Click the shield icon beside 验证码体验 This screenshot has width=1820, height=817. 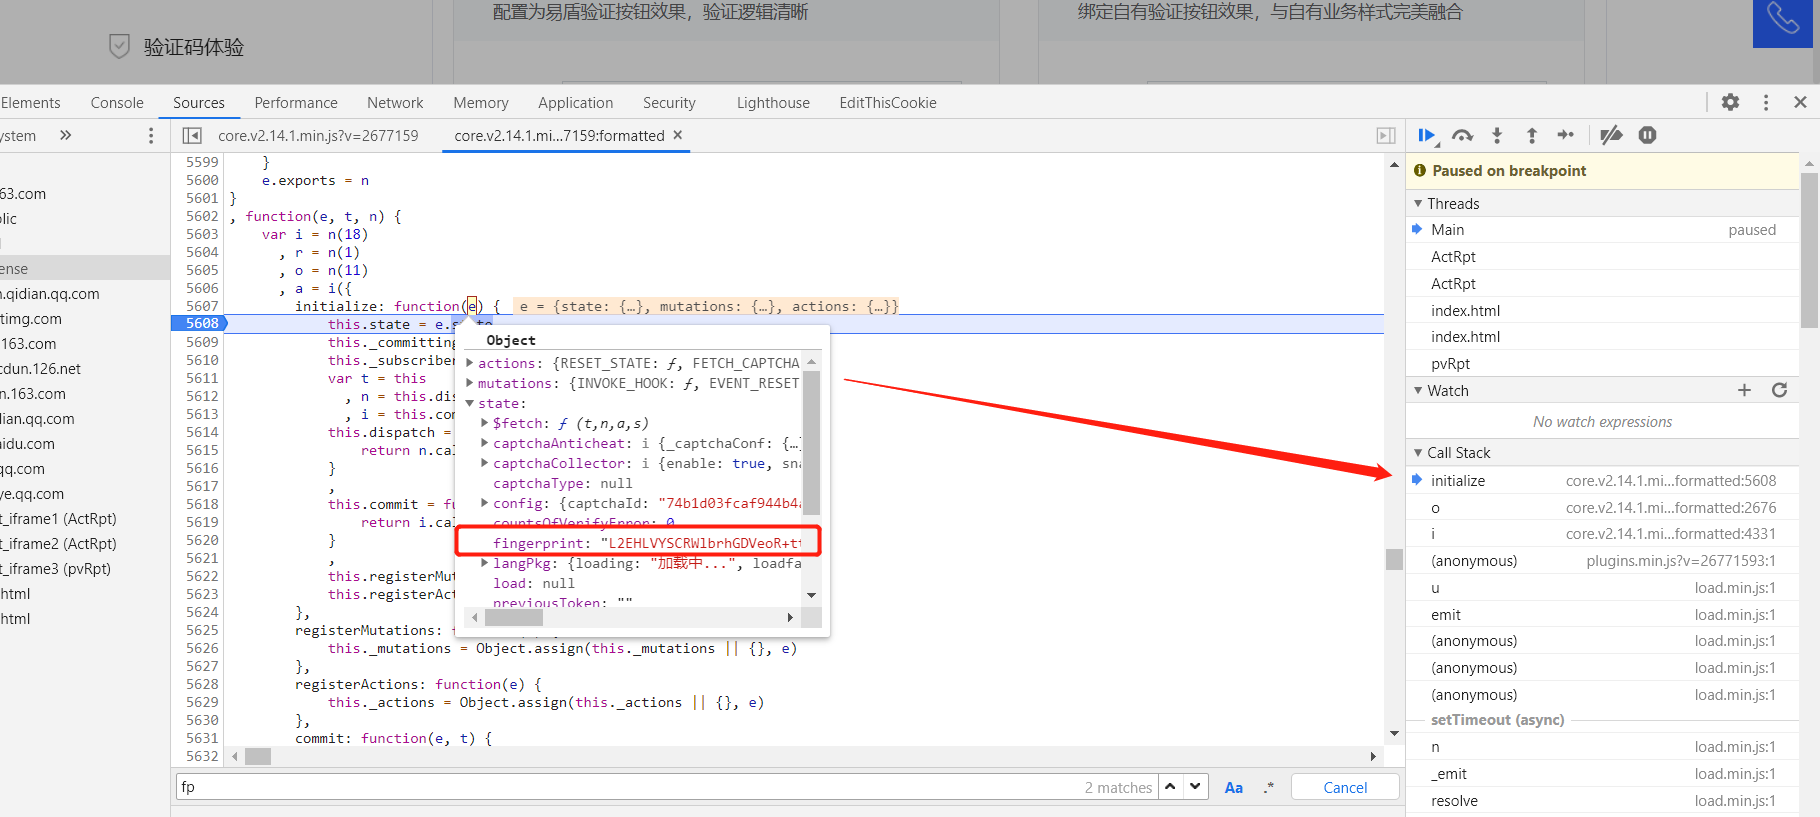point(119,47)
